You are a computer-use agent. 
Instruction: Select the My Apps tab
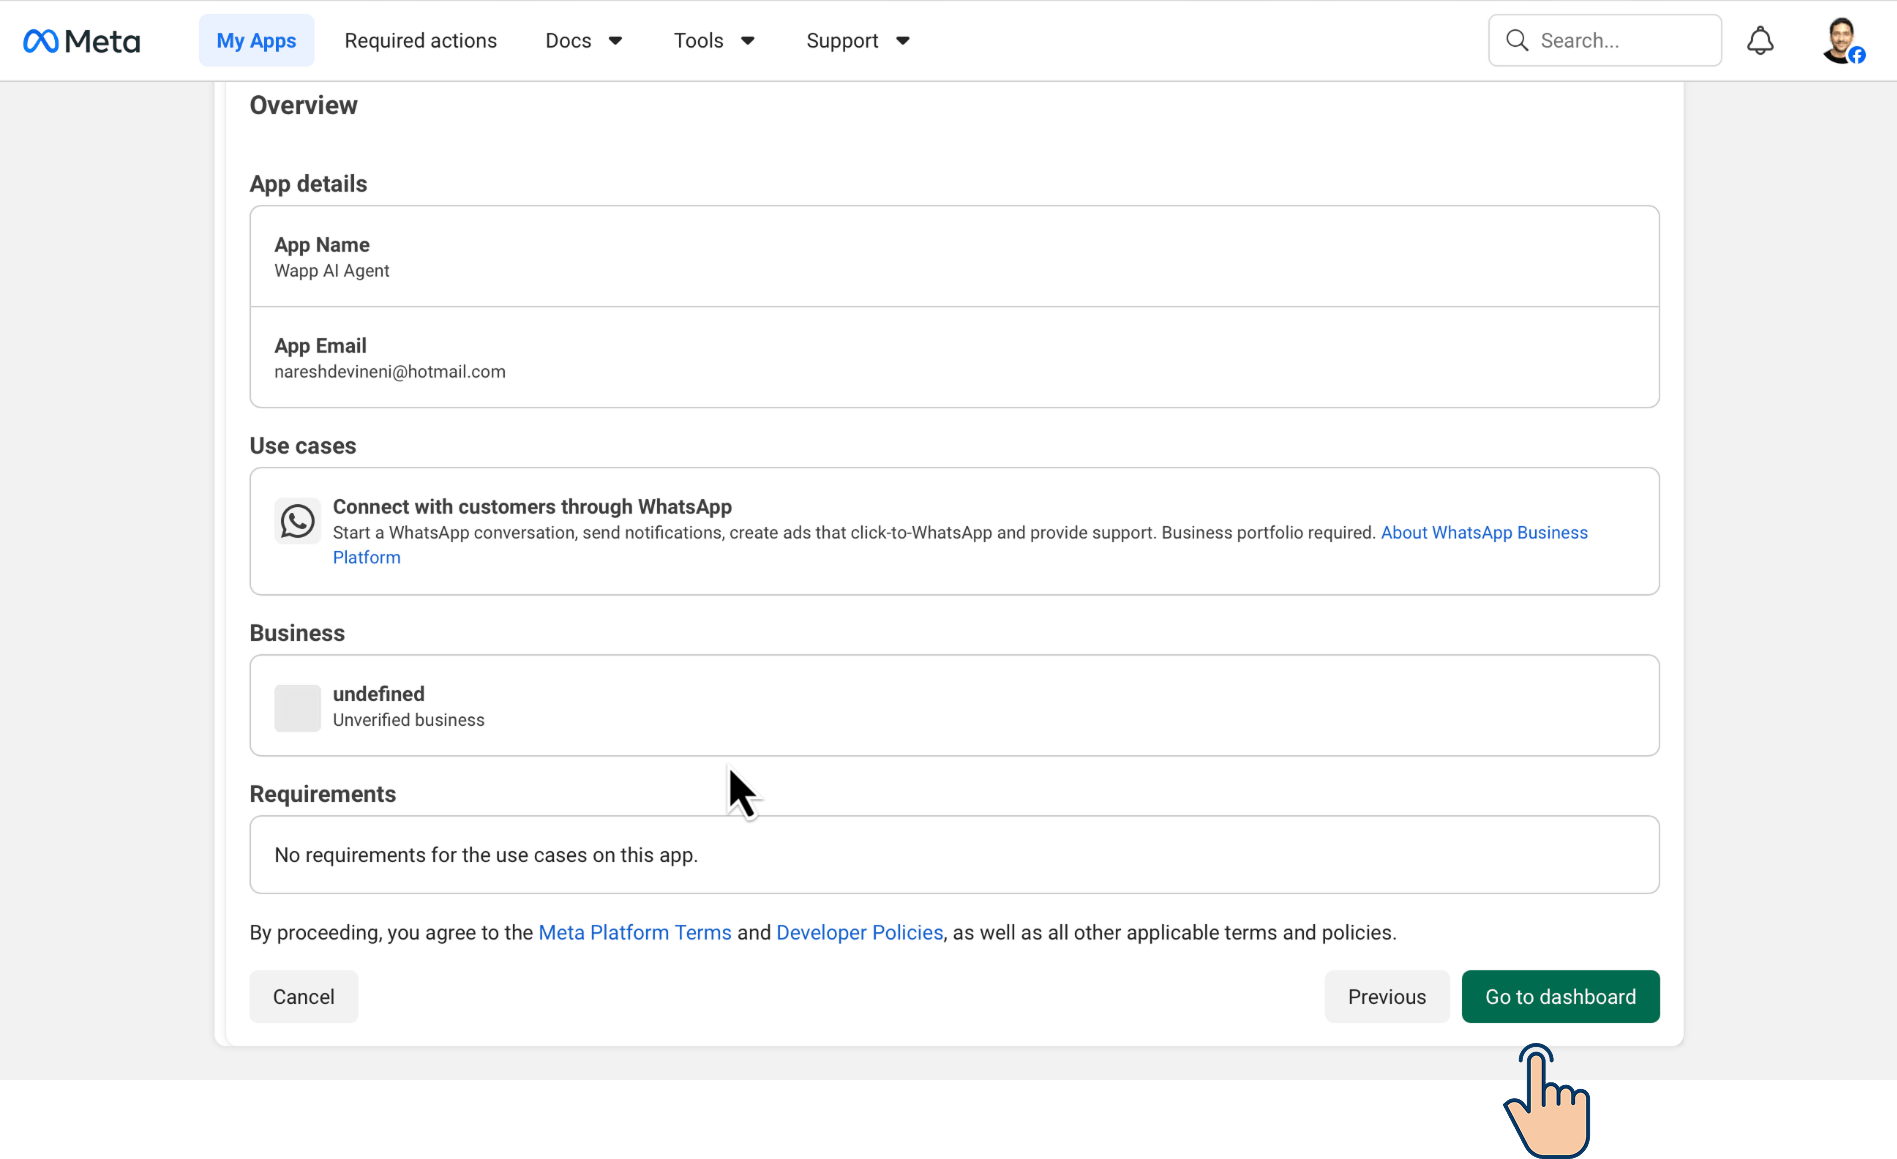(256, 41)
